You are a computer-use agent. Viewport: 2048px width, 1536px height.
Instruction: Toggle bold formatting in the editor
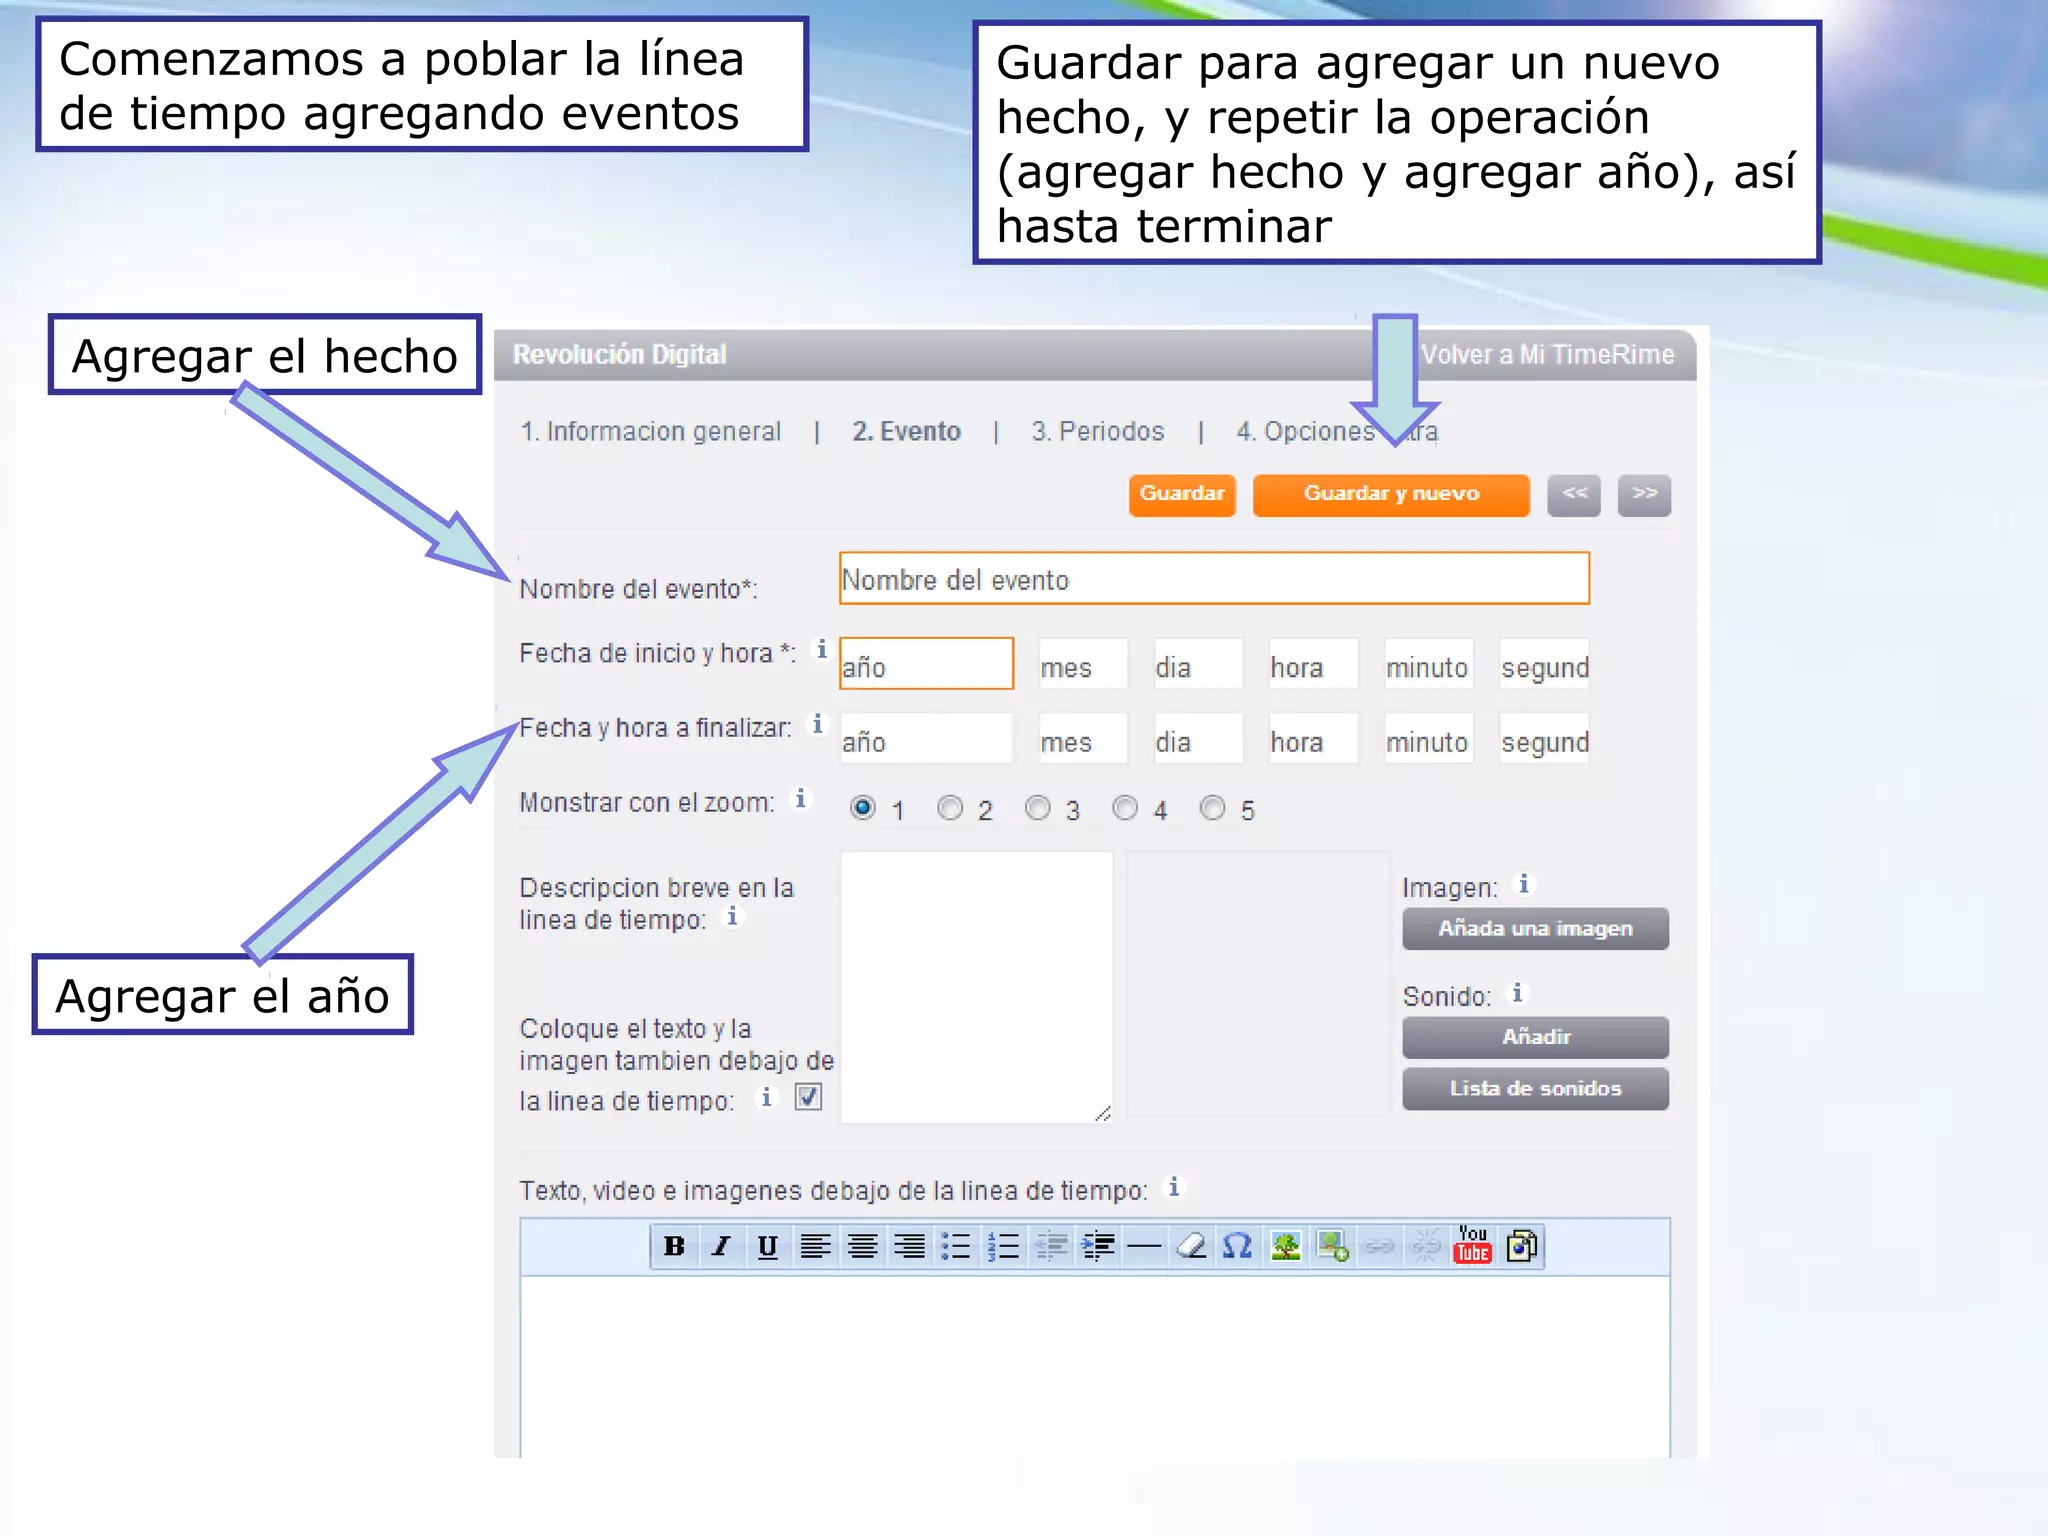[x=674, y=1246]
